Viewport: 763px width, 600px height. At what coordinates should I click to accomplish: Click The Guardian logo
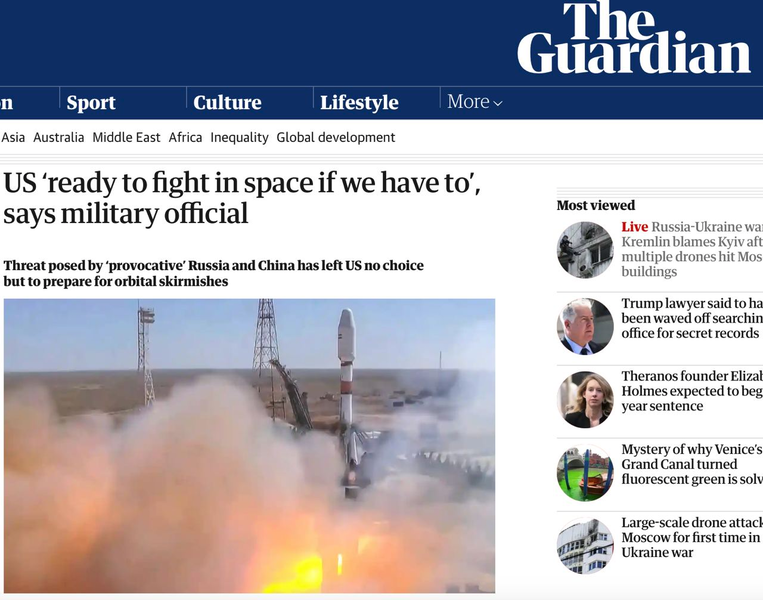(x=634, y=38)
